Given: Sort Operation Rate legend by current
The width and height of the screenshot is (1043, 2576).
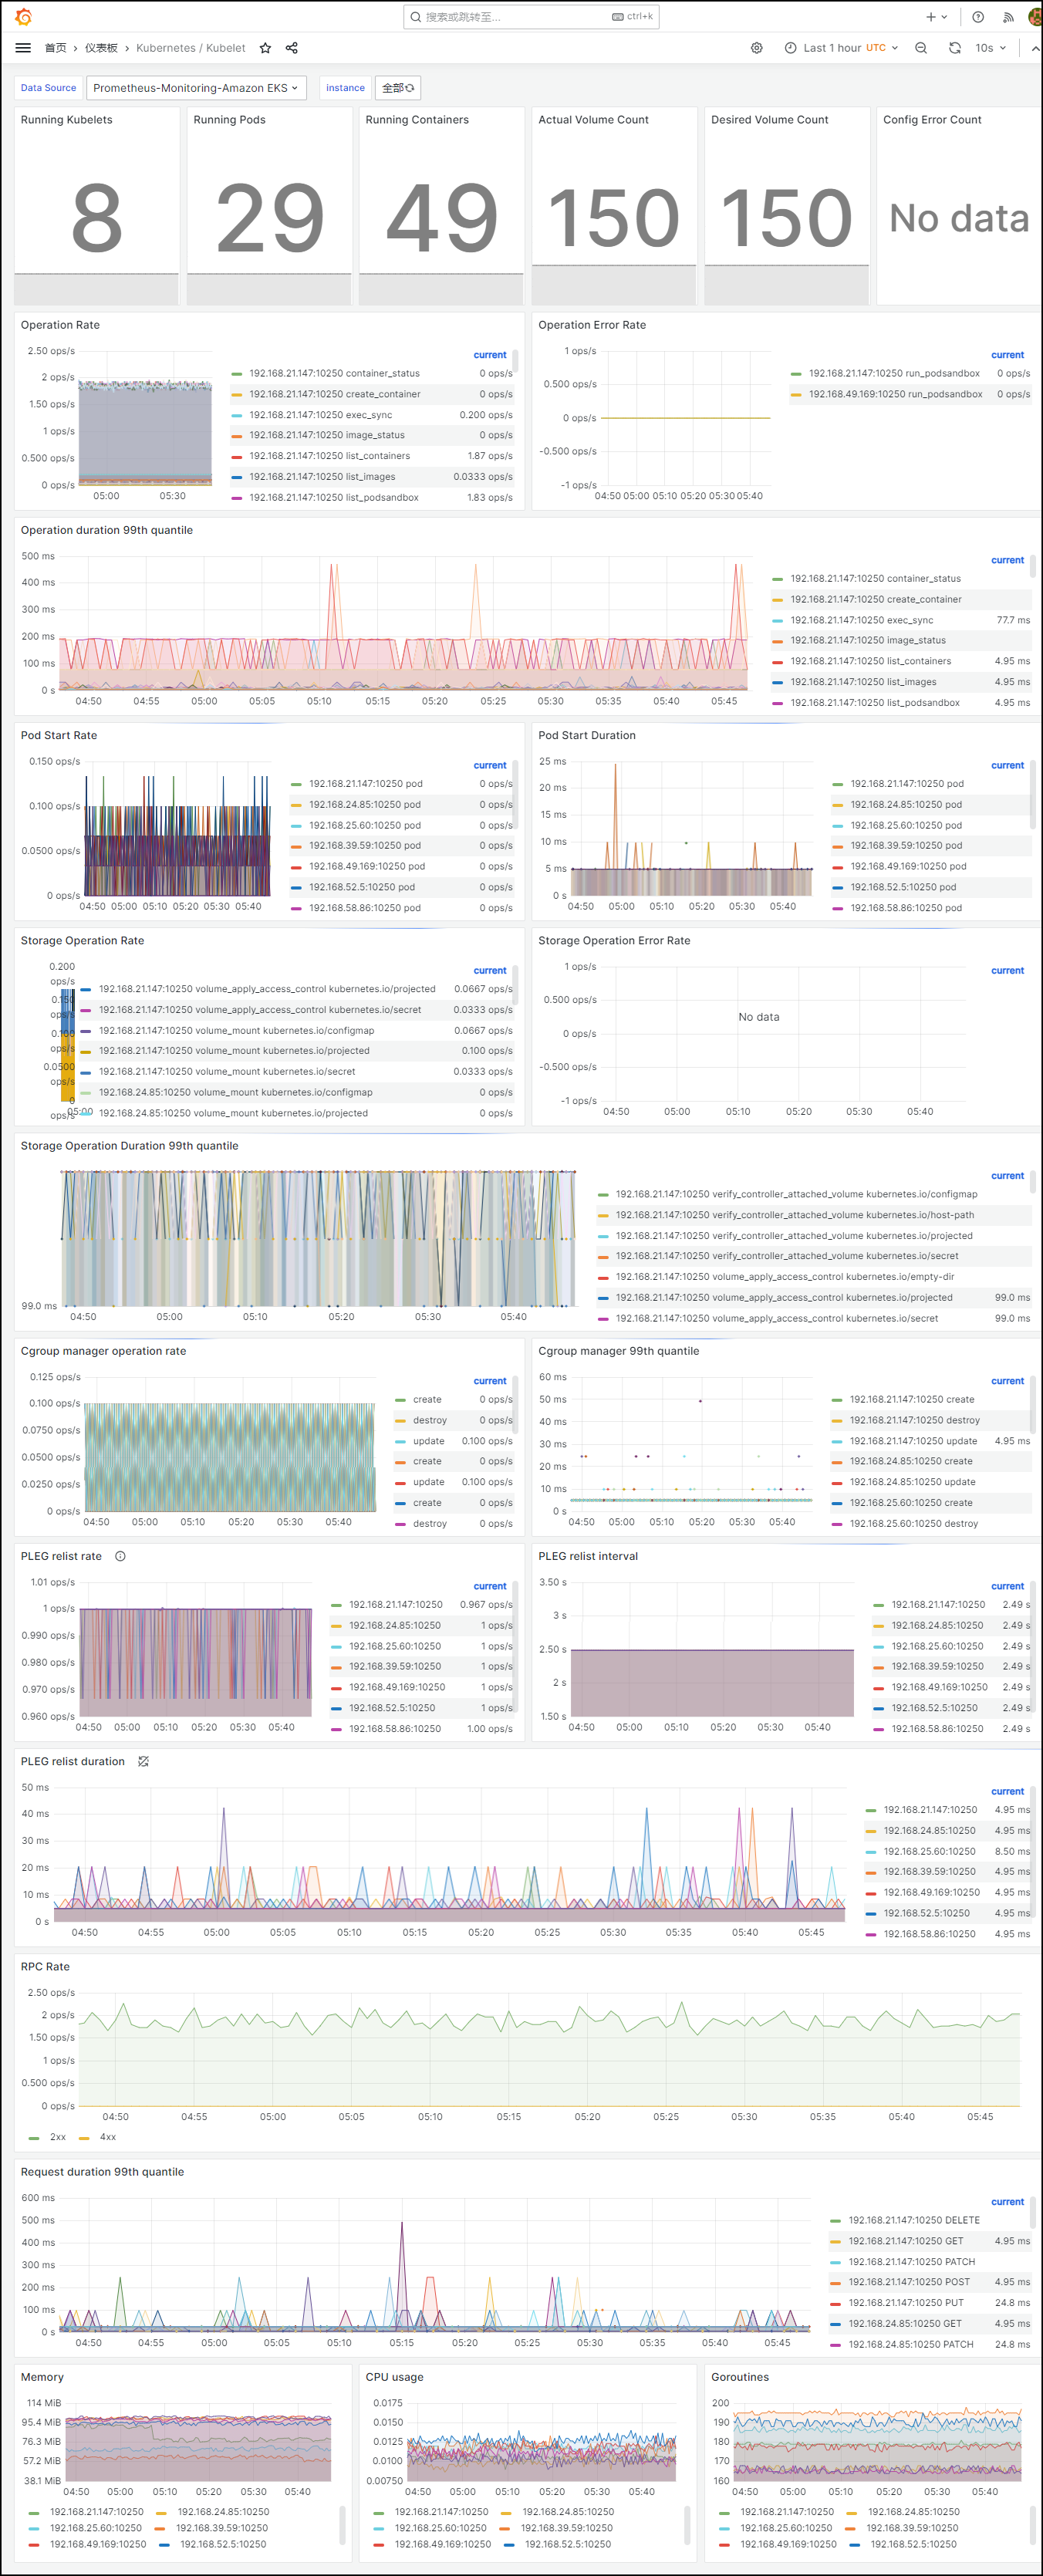Looking at the screenshot, I should coord(490,355).
